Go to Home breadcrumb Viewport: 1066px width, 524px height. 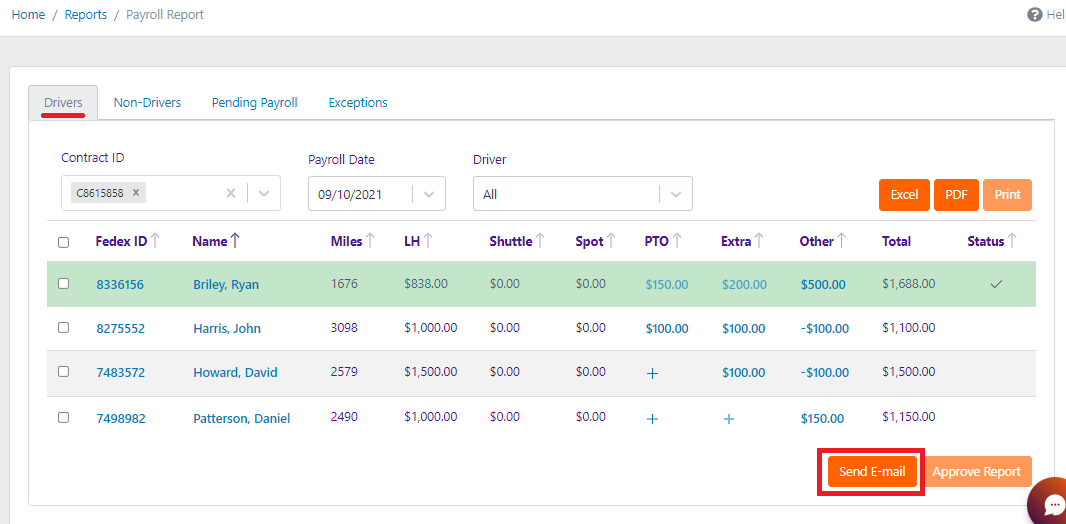coord(28,14)
